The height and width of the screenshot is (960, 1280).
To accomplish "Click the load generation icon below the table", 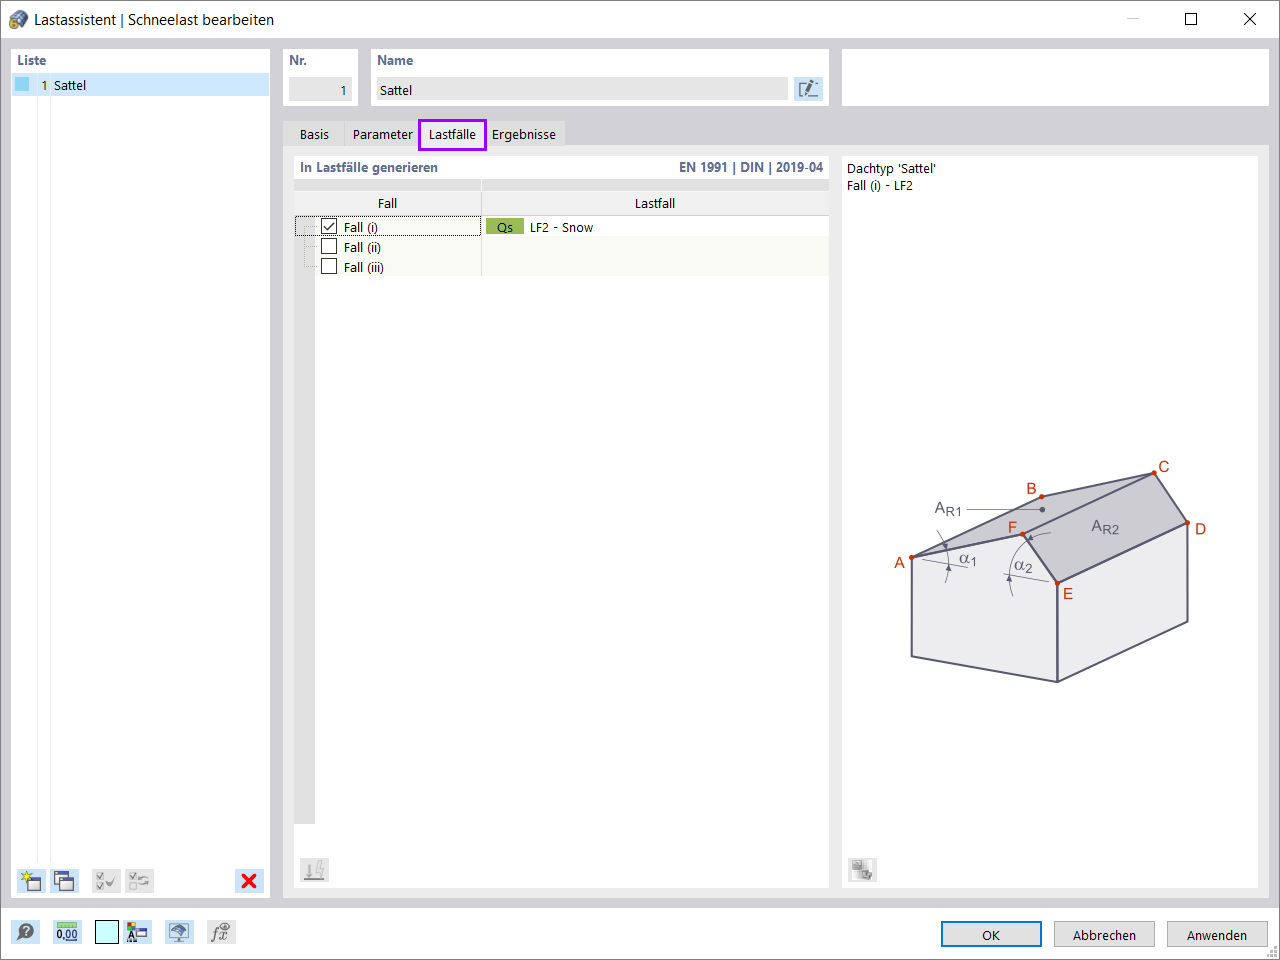I will click(x=315, y=870).
